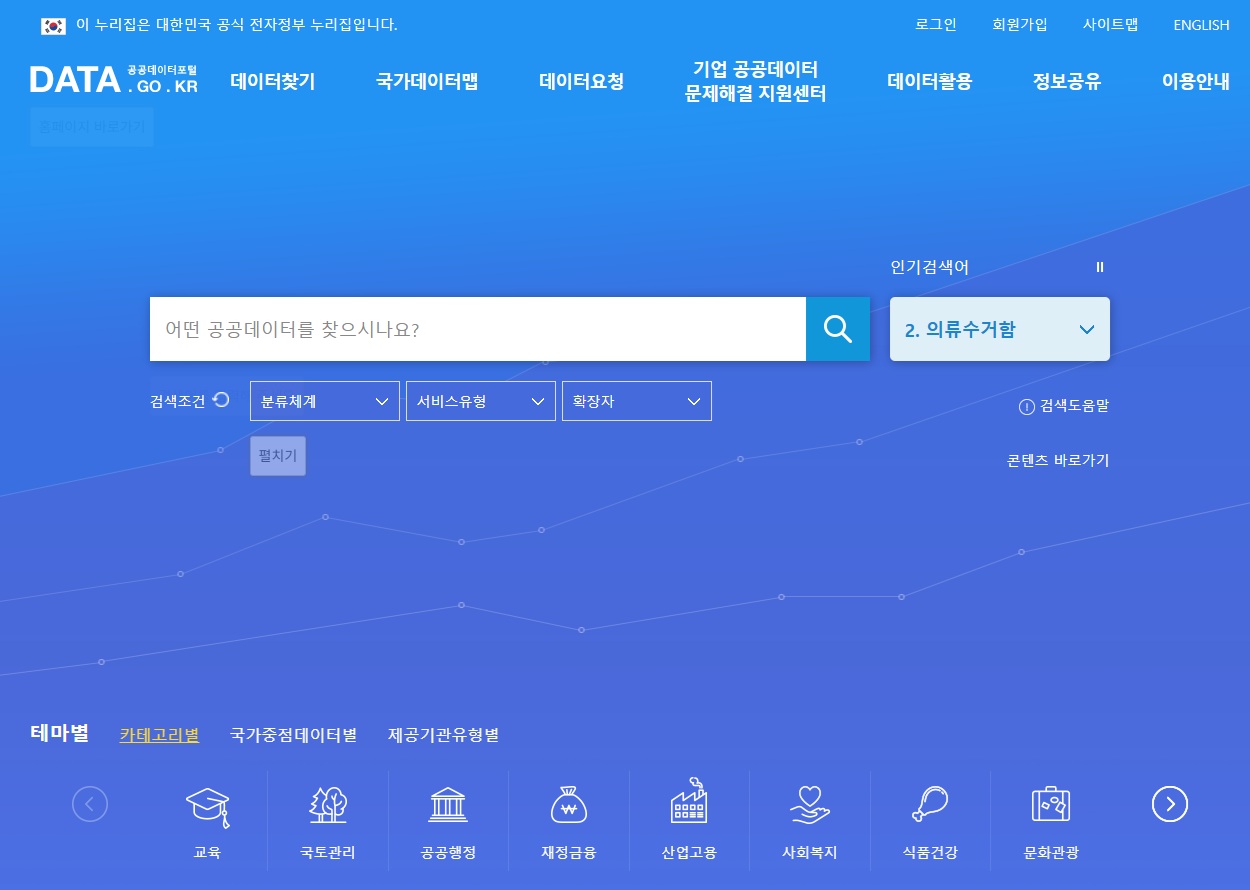
Task: Expand the 확장자 dropdown
Action: point(636,400)
